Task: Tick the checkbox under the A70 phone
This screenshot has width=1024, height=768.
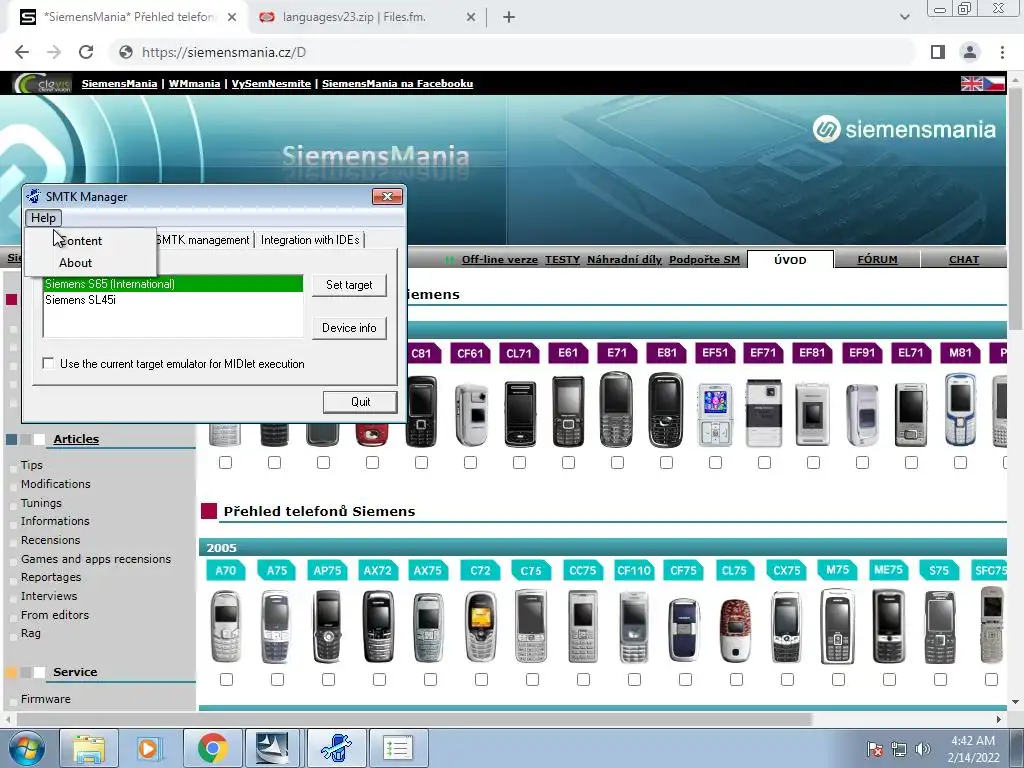Action: (227, 680)
